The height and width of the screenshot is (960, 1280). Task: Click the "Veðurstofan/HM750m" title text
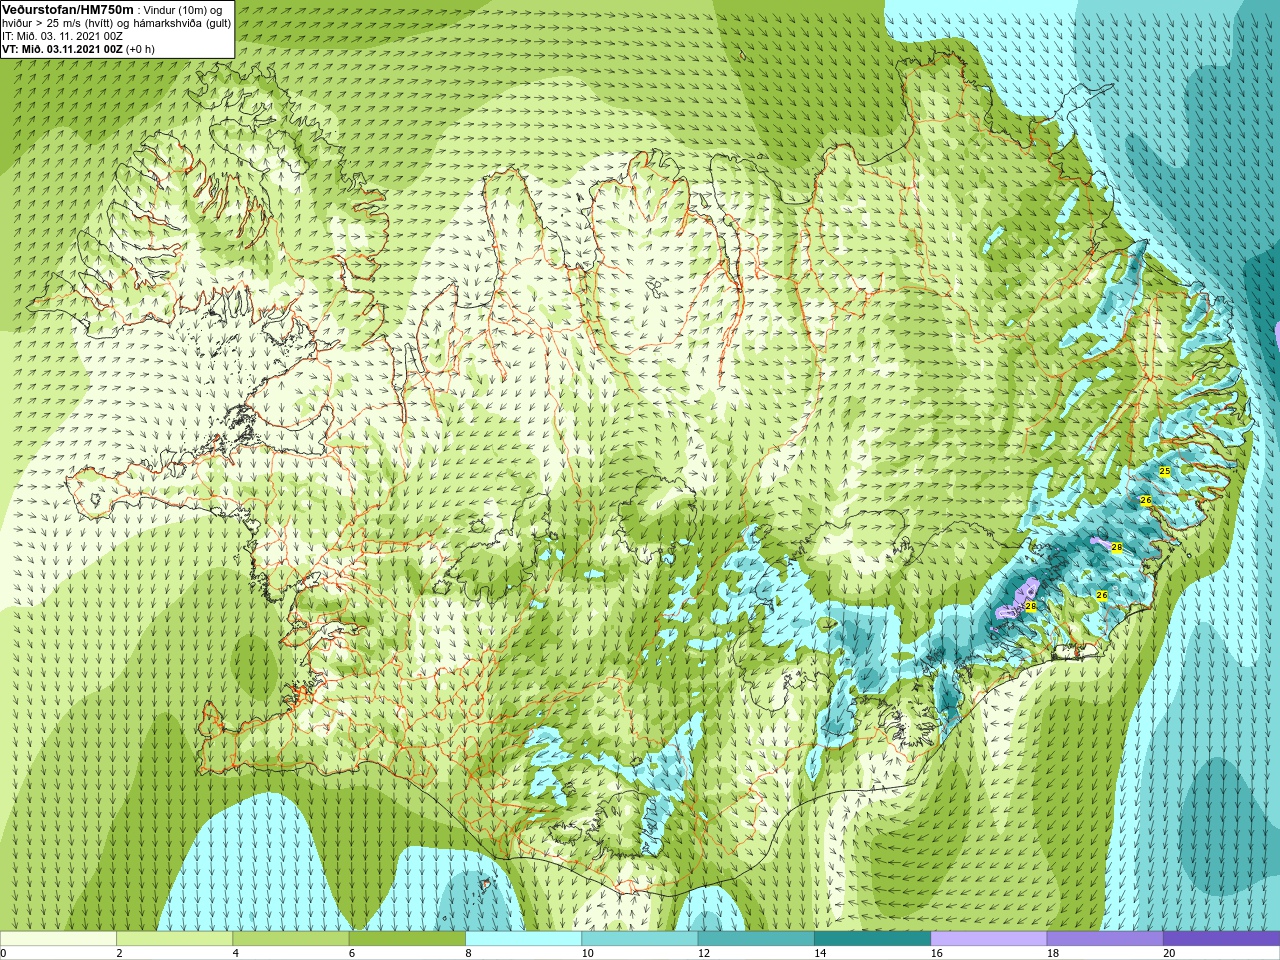pos(67,9)
